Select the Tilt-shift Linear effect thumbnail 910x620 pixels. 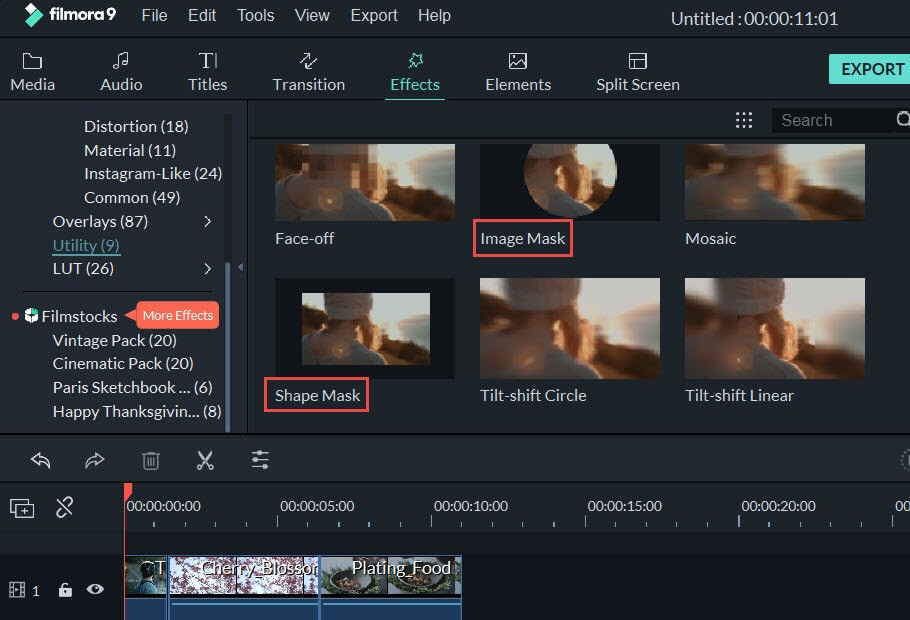pyautogui.click(x=775, y=329)
